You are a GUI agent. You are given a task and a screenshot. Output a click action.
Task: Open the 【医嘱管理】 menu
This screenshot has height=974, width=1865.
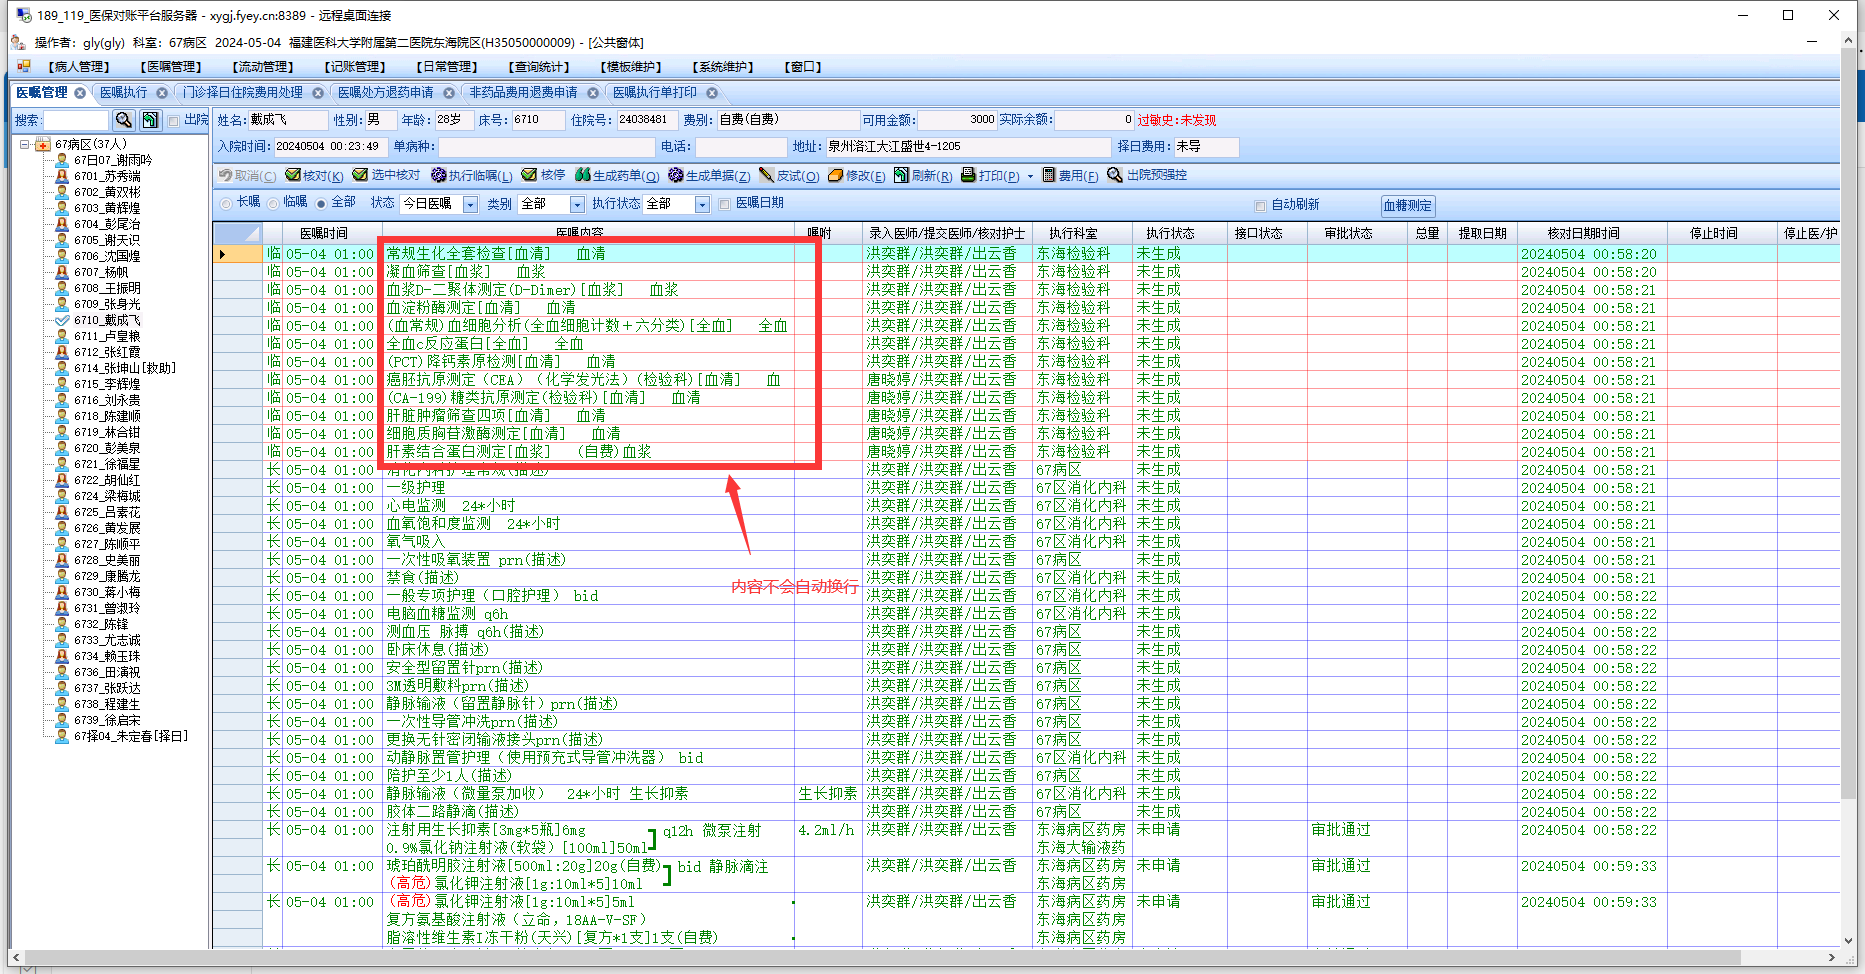171,67
